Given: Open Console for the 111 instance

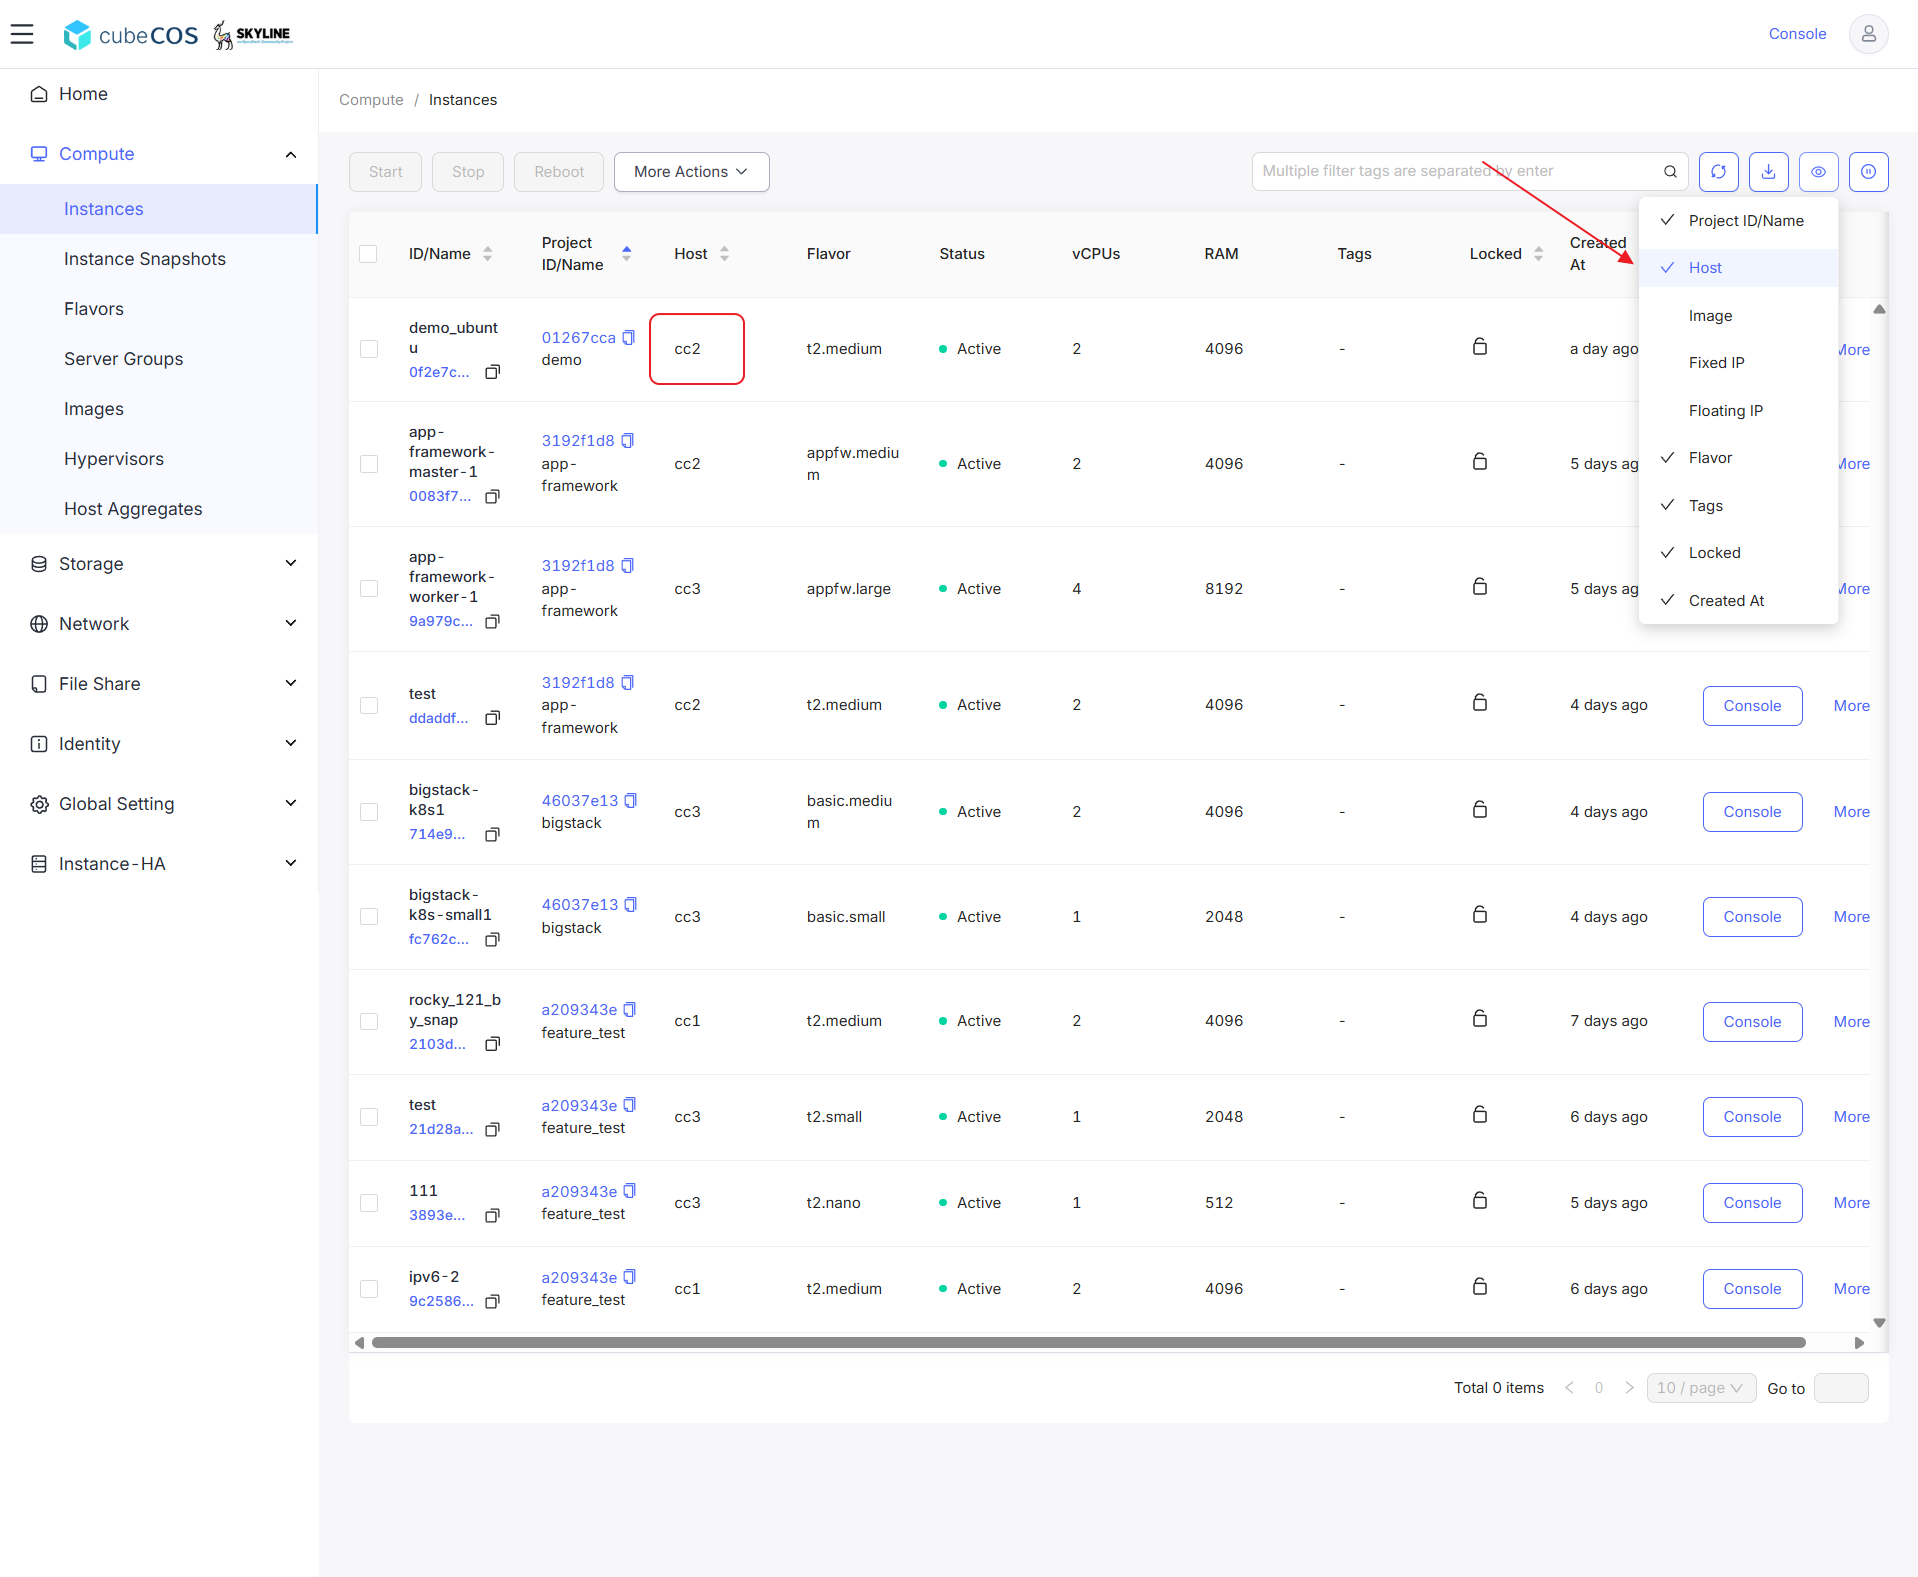Looking at the screenshot, I should pyautogui.click(x=1752, y=1203).
